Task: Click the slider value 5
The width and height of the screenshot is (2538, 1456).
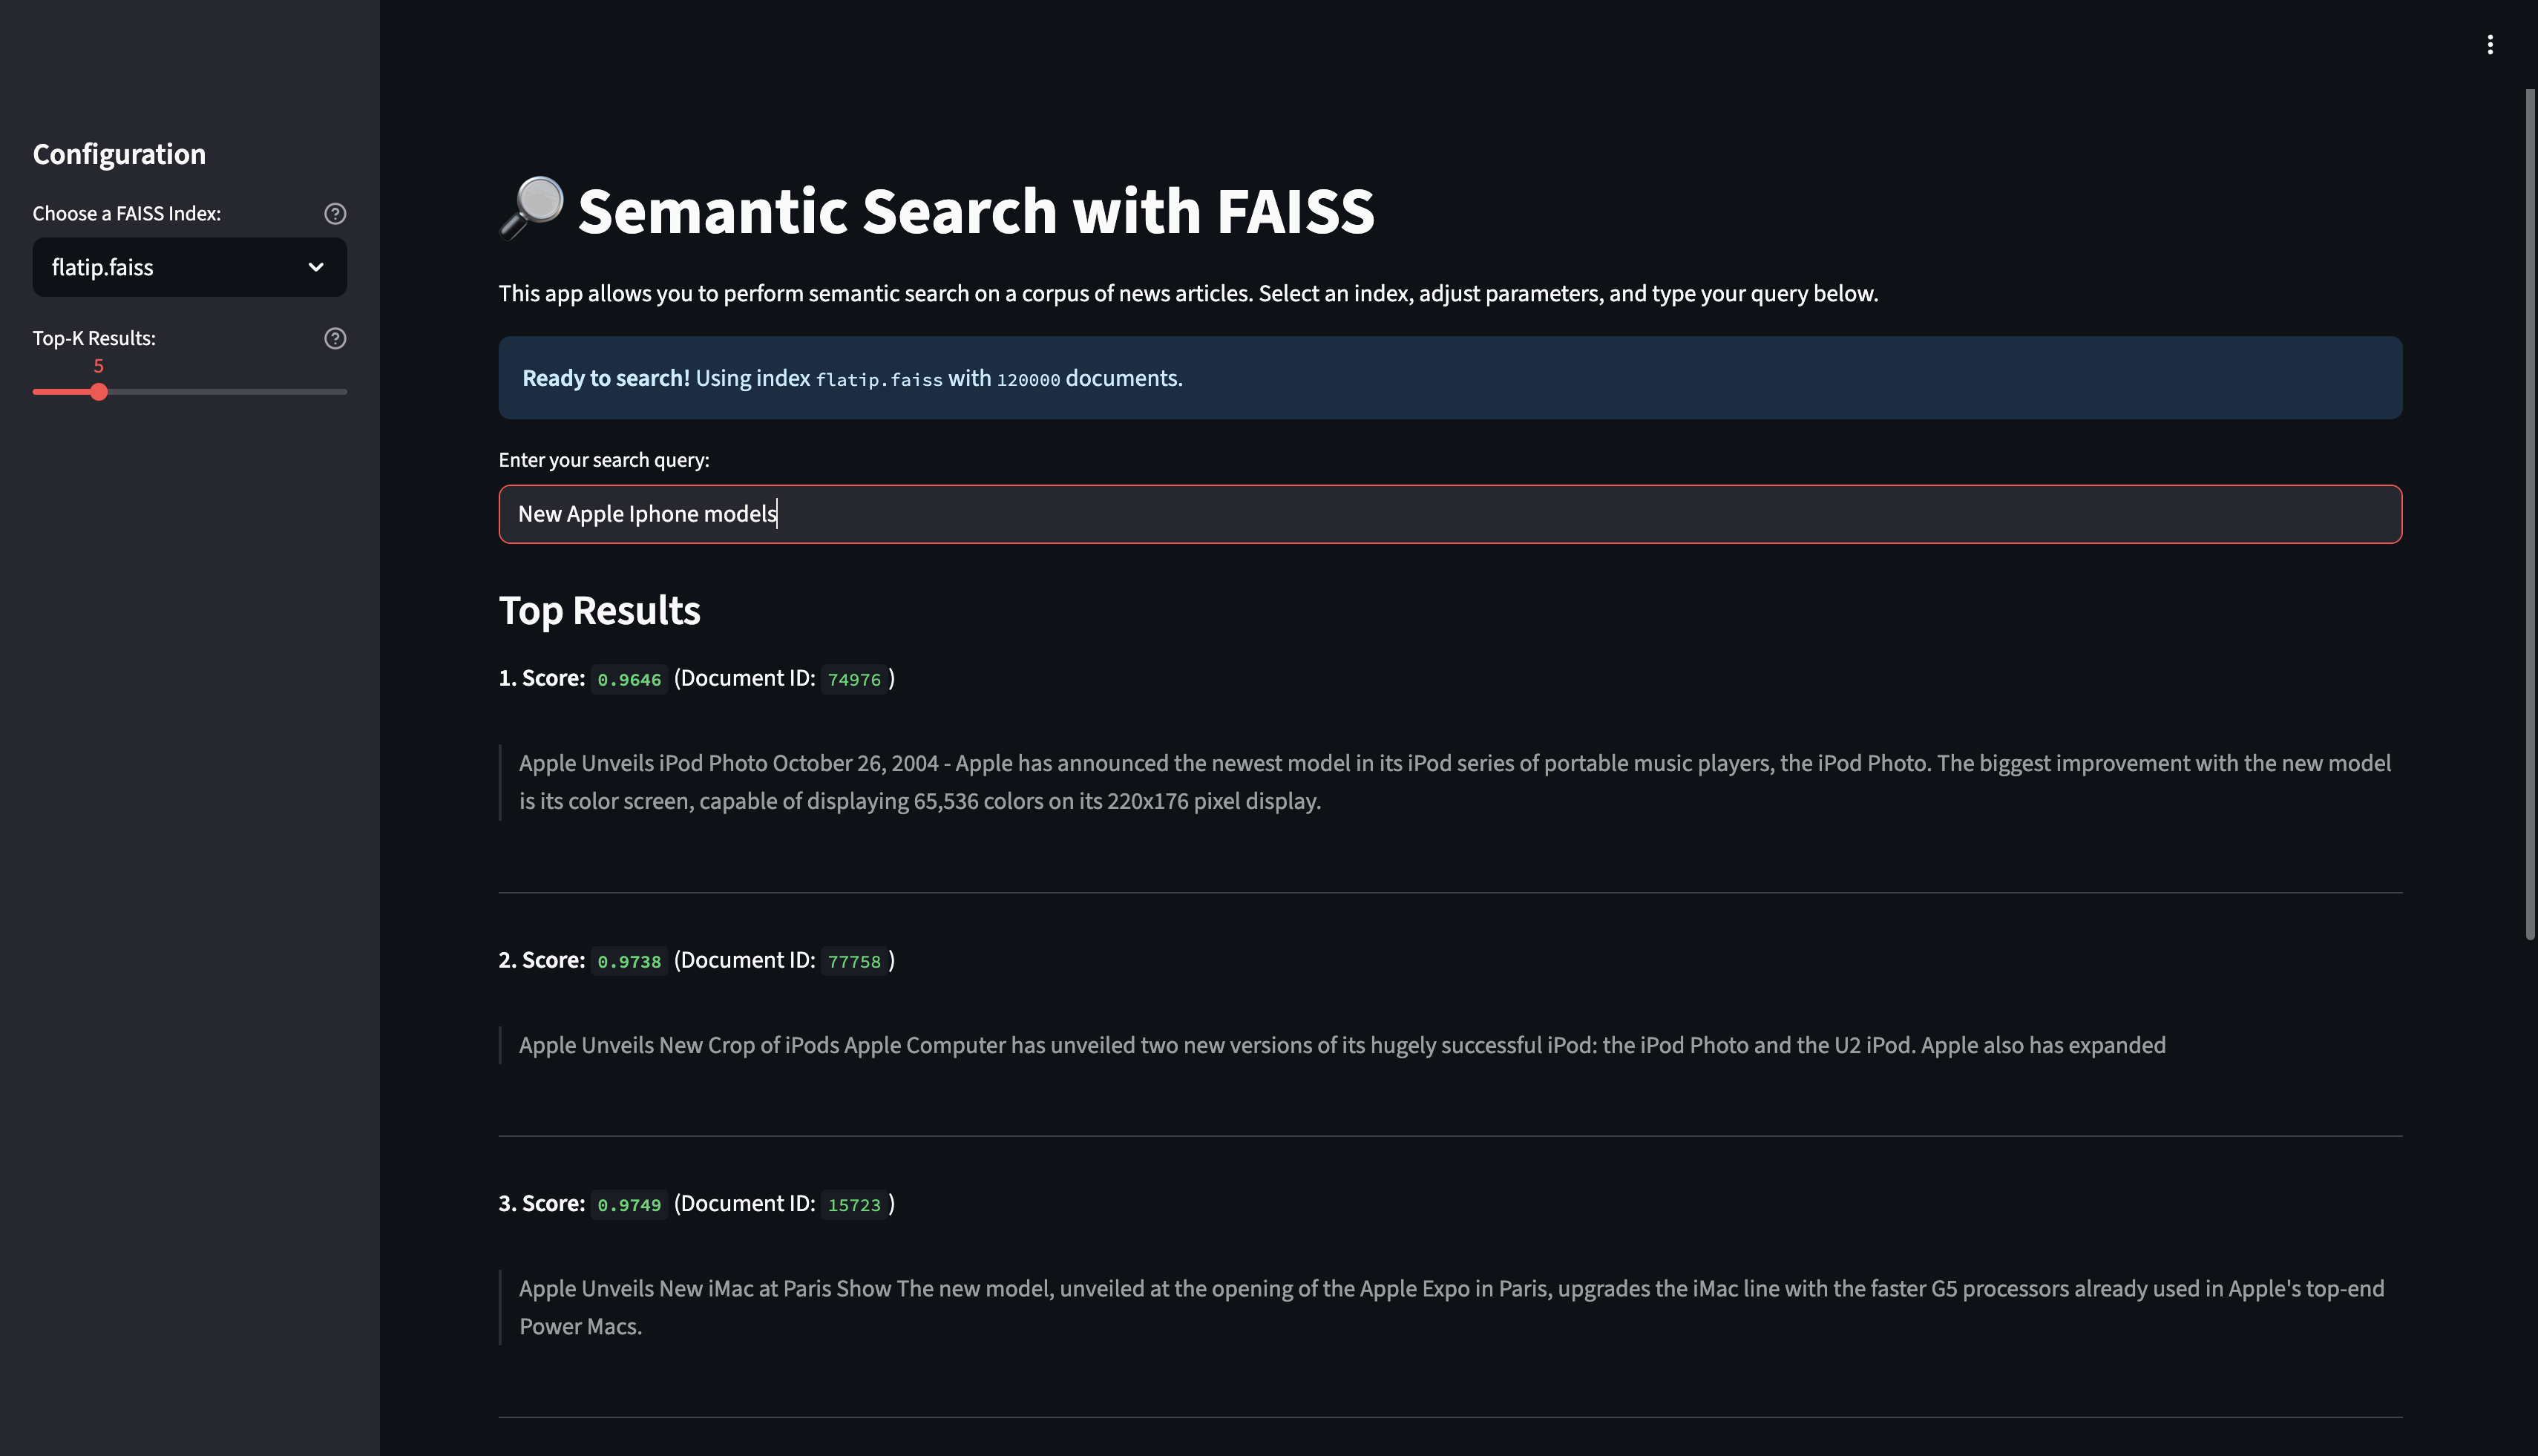Action: click(x=98, y=366)
